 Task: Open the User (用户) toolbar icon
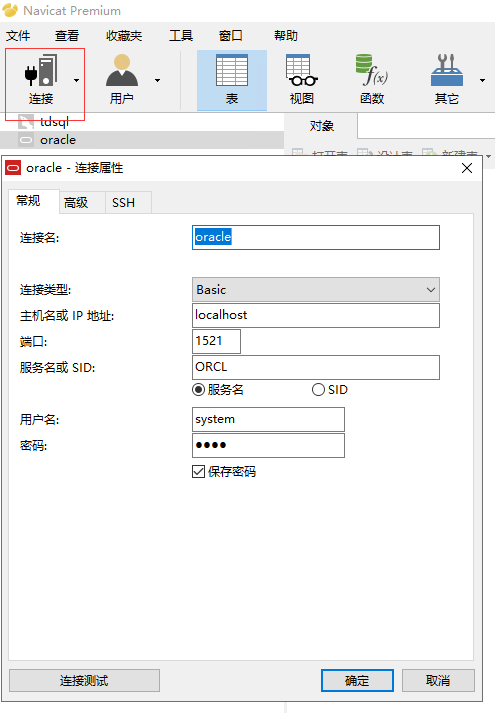pos(121,70)
